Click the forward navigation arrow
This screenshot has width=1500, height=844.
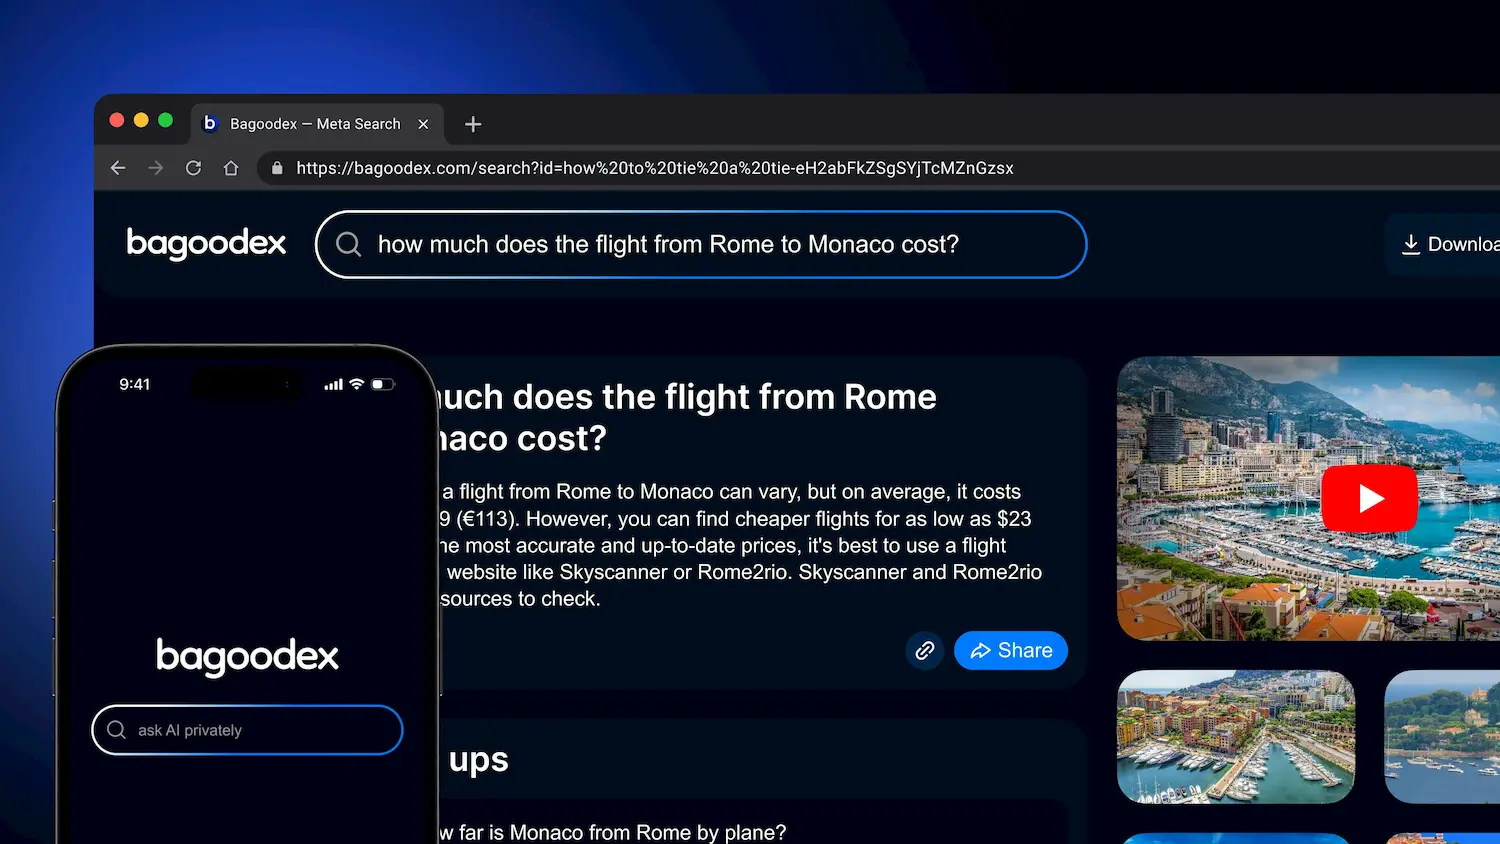click(155, 168)
